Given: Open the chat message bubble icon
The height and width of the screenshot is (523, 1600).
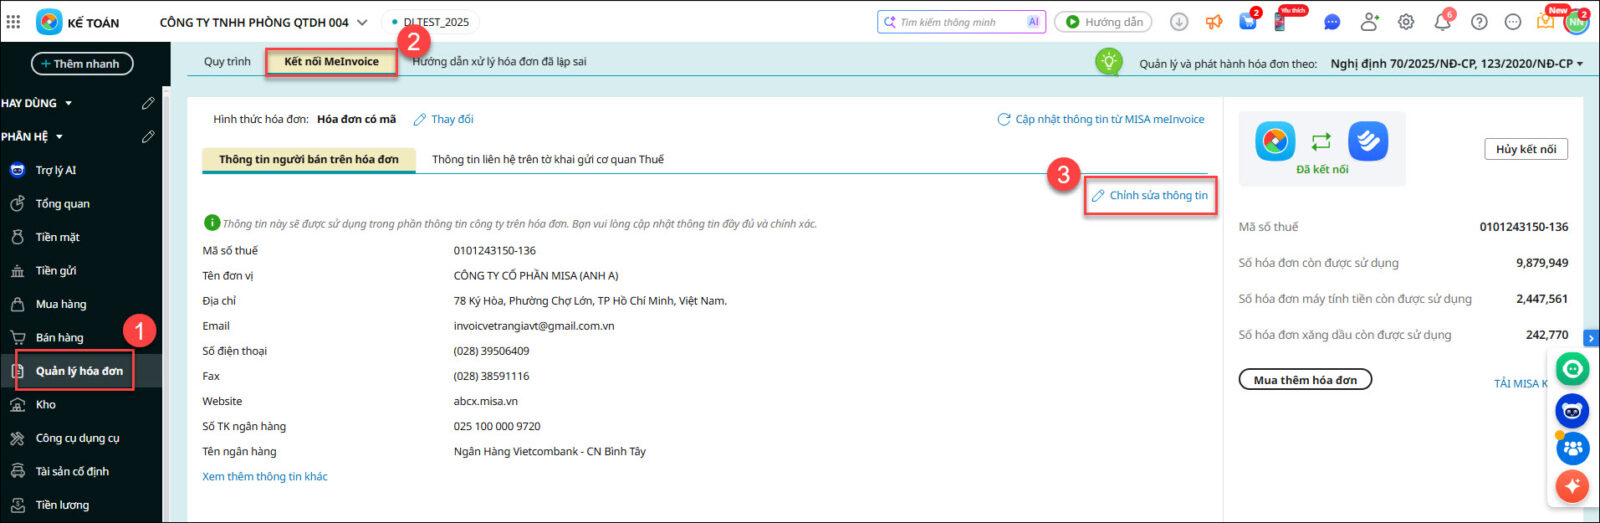Looking at the screenshot, I should (x=1332, y=22).
